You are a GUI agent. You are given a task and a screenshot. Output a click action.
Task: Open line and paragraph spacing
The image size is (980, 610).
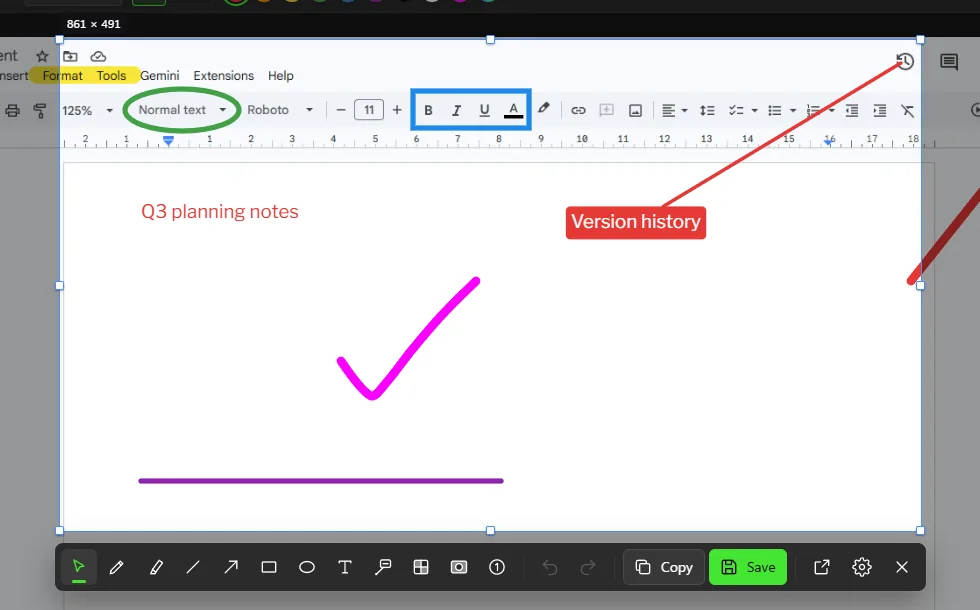(707, 111)
